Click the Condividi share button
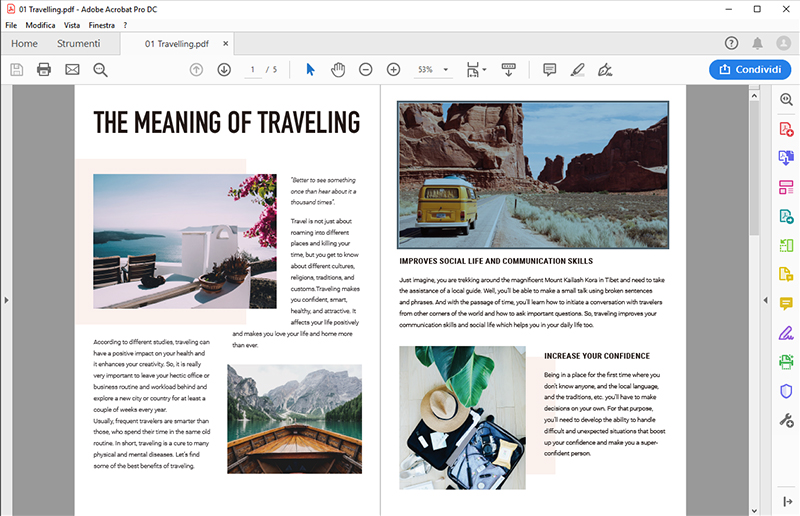This screenshot has height=516, width=800. (x=749, y=69)
